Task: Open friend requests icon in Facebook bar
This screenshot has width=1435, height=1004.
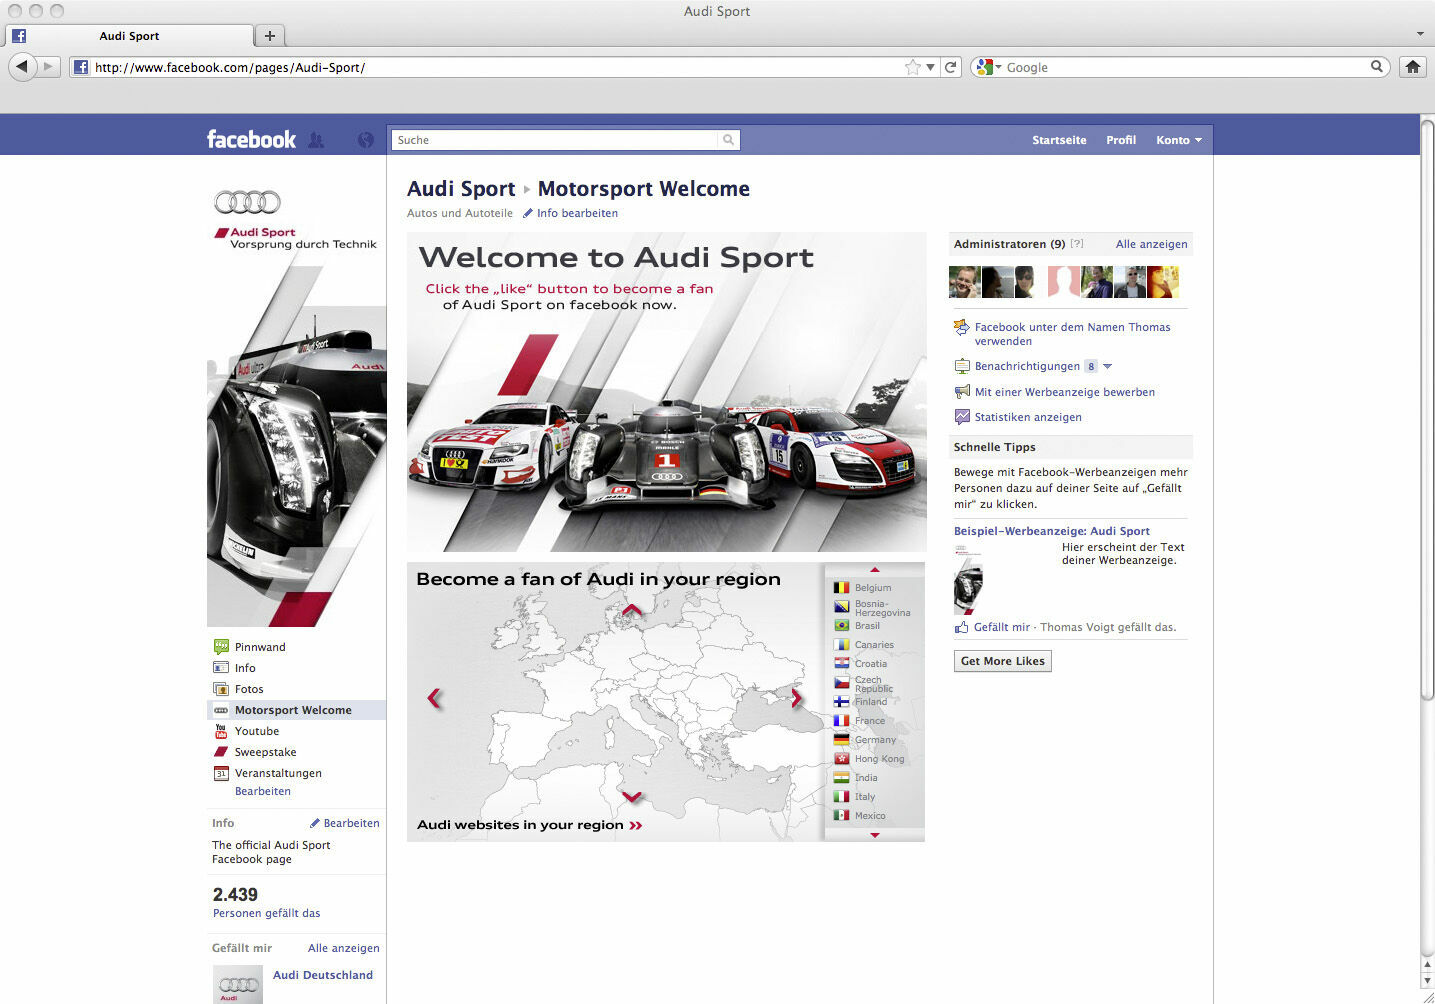Action: pos(316,140)
